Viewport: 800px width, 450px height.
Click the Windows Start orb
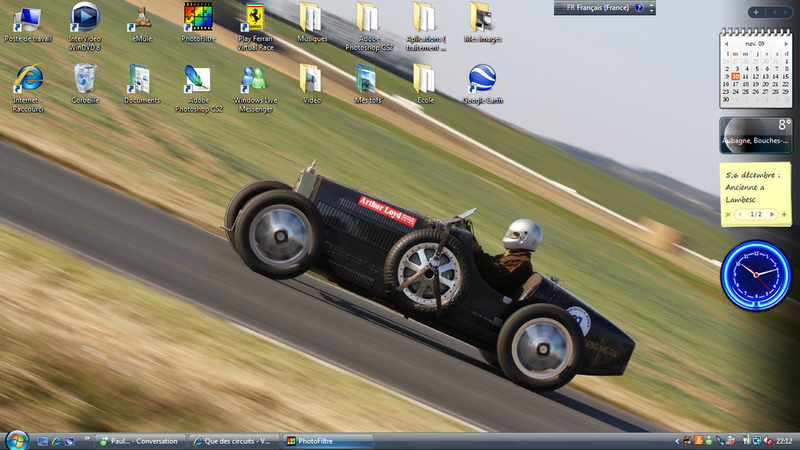(x=17, y=440)
